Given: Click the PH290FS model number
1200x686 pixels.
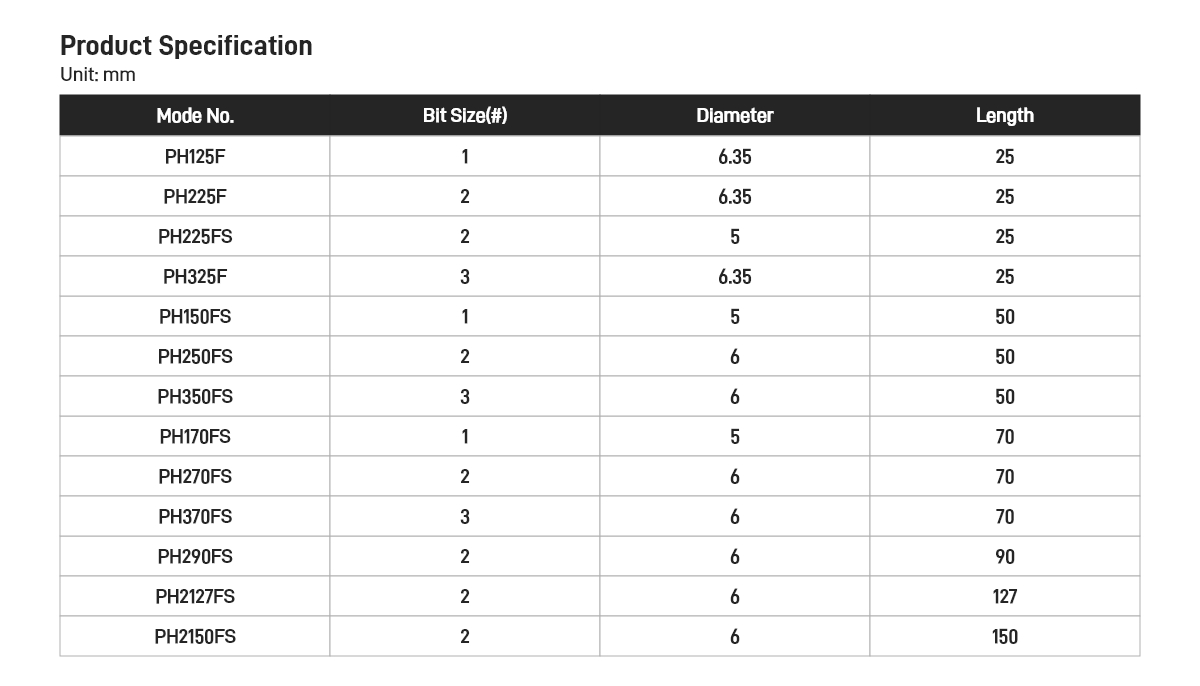Looking at the screenshot, I should [x=195, y=557].
